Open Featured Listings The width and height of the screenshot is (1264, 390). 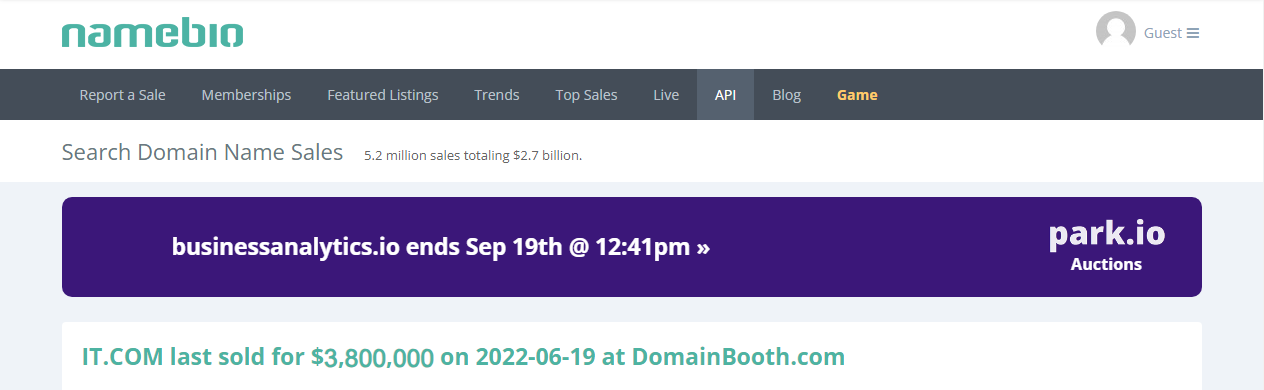coord(383,95)
